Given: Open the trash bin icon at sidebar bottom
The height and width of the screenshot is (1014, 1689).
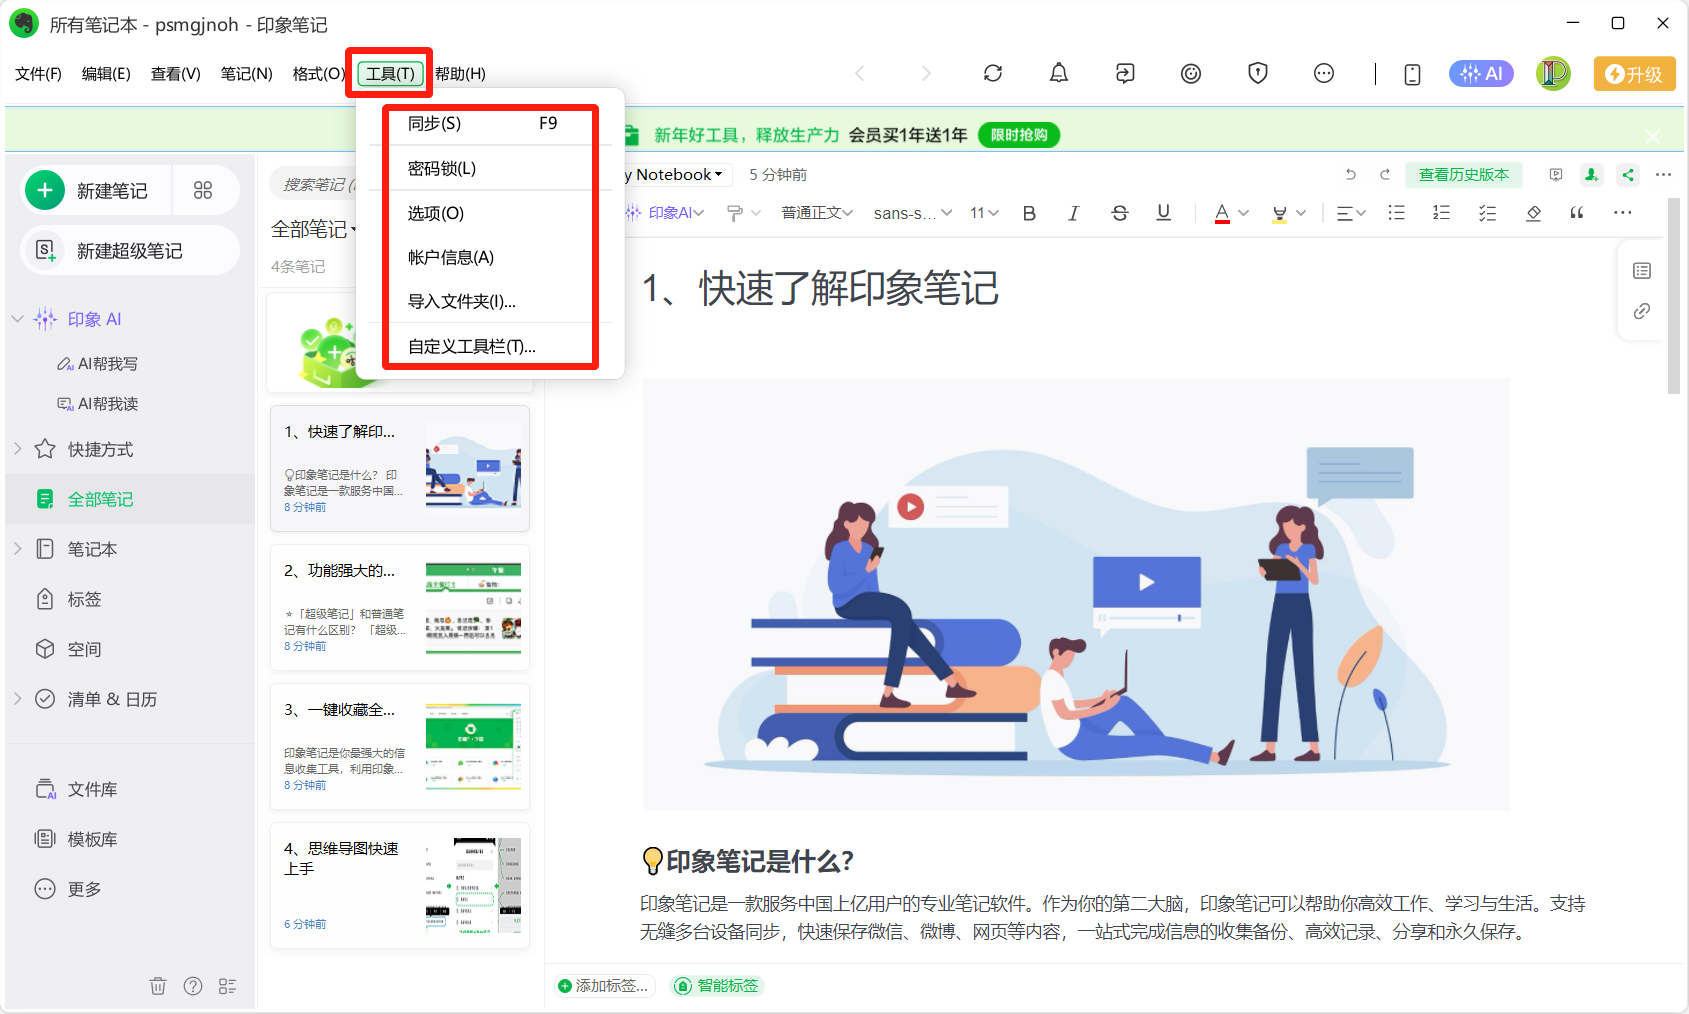Looking at the screenshot, I should click(158, 986).
